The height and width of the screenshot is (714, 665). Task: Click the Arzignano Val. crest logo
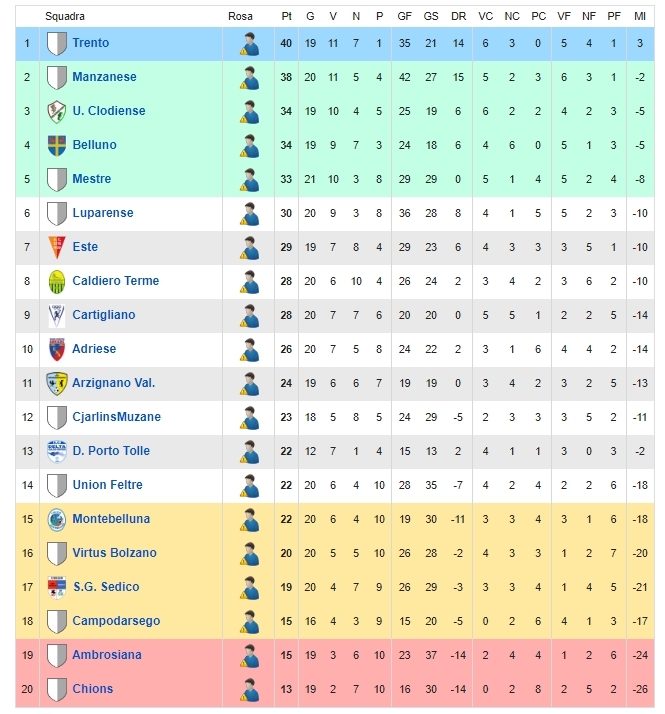point(57,383)
